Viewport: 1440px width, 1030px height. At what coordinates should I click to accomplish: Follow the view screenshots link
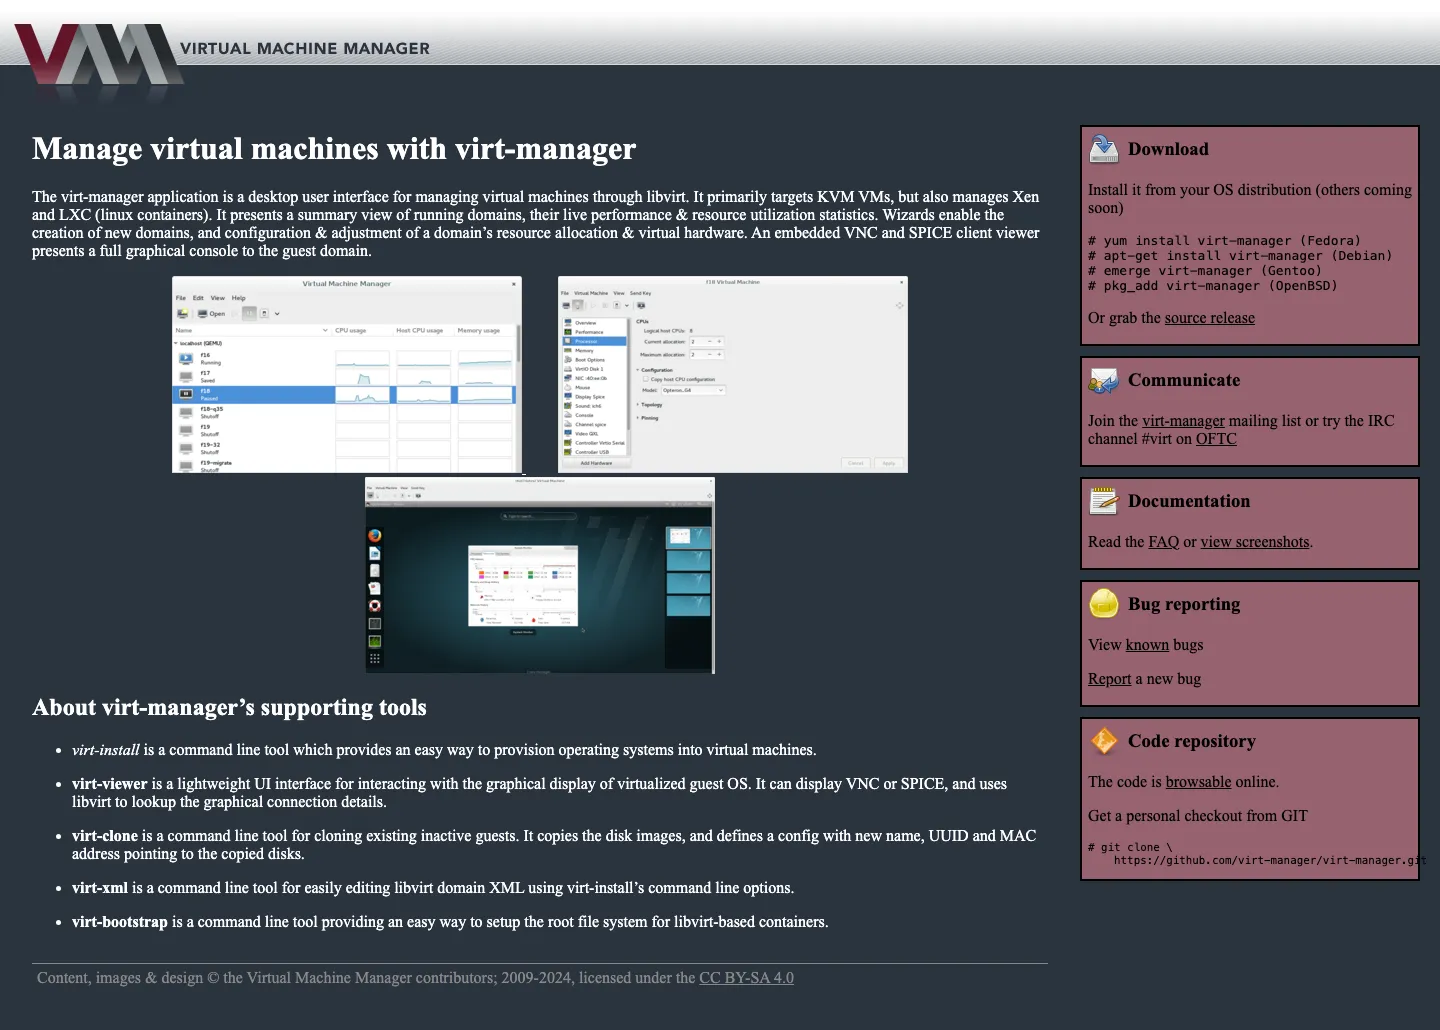point(1255,542)
